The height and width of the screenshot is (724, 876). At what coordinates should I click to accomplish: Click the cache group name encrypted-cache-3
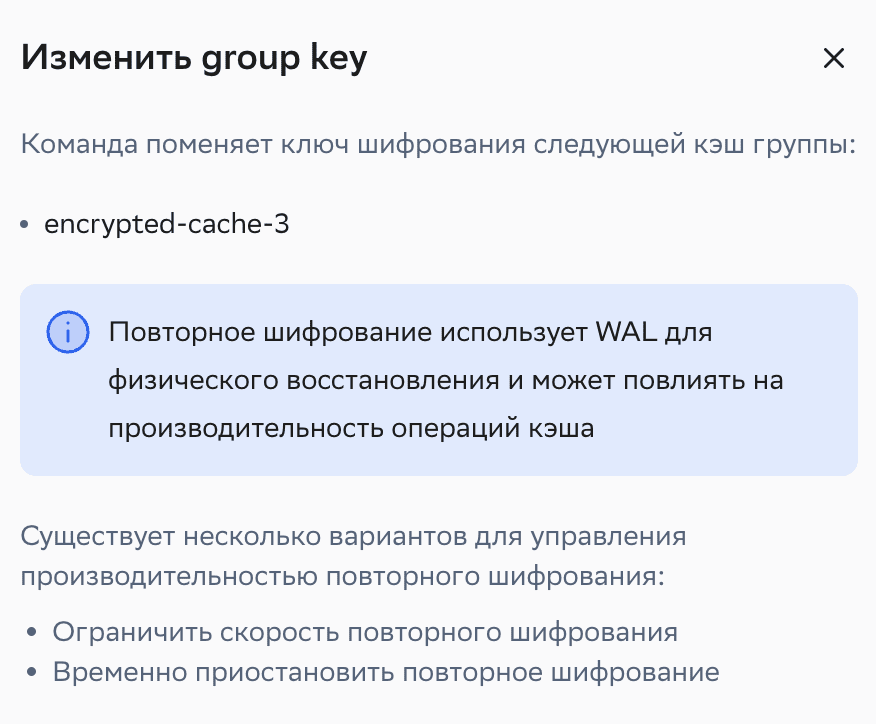(x=165, y=224)
